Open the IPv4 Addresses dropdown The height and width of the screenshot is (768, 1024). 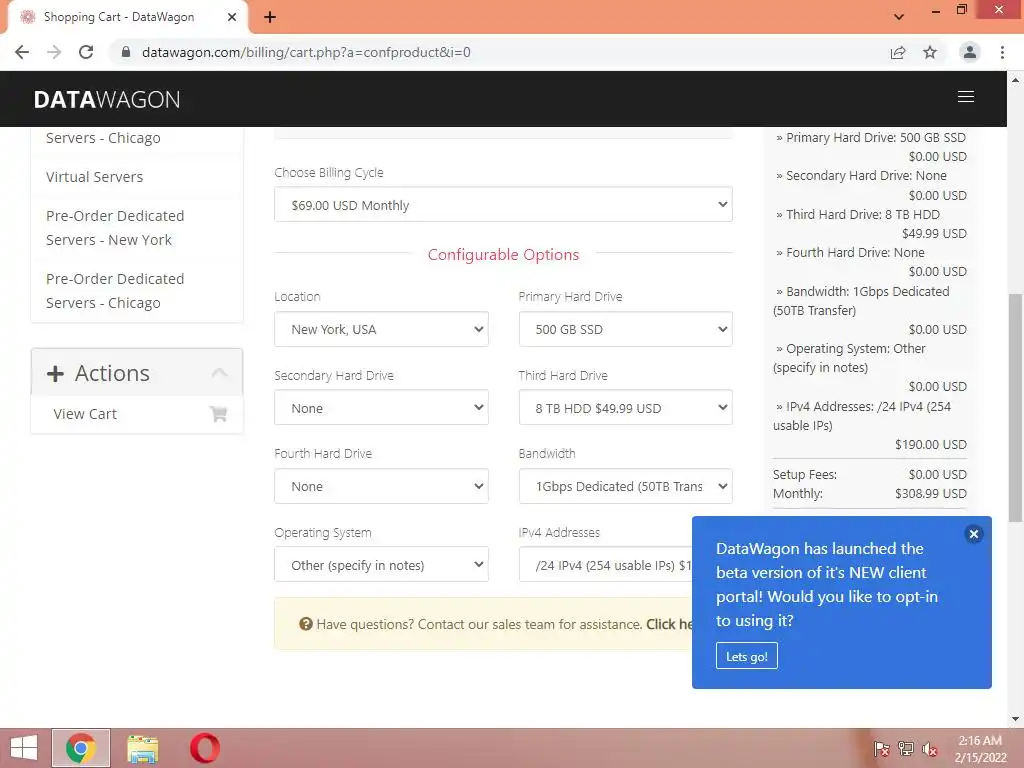click(605, 564)
